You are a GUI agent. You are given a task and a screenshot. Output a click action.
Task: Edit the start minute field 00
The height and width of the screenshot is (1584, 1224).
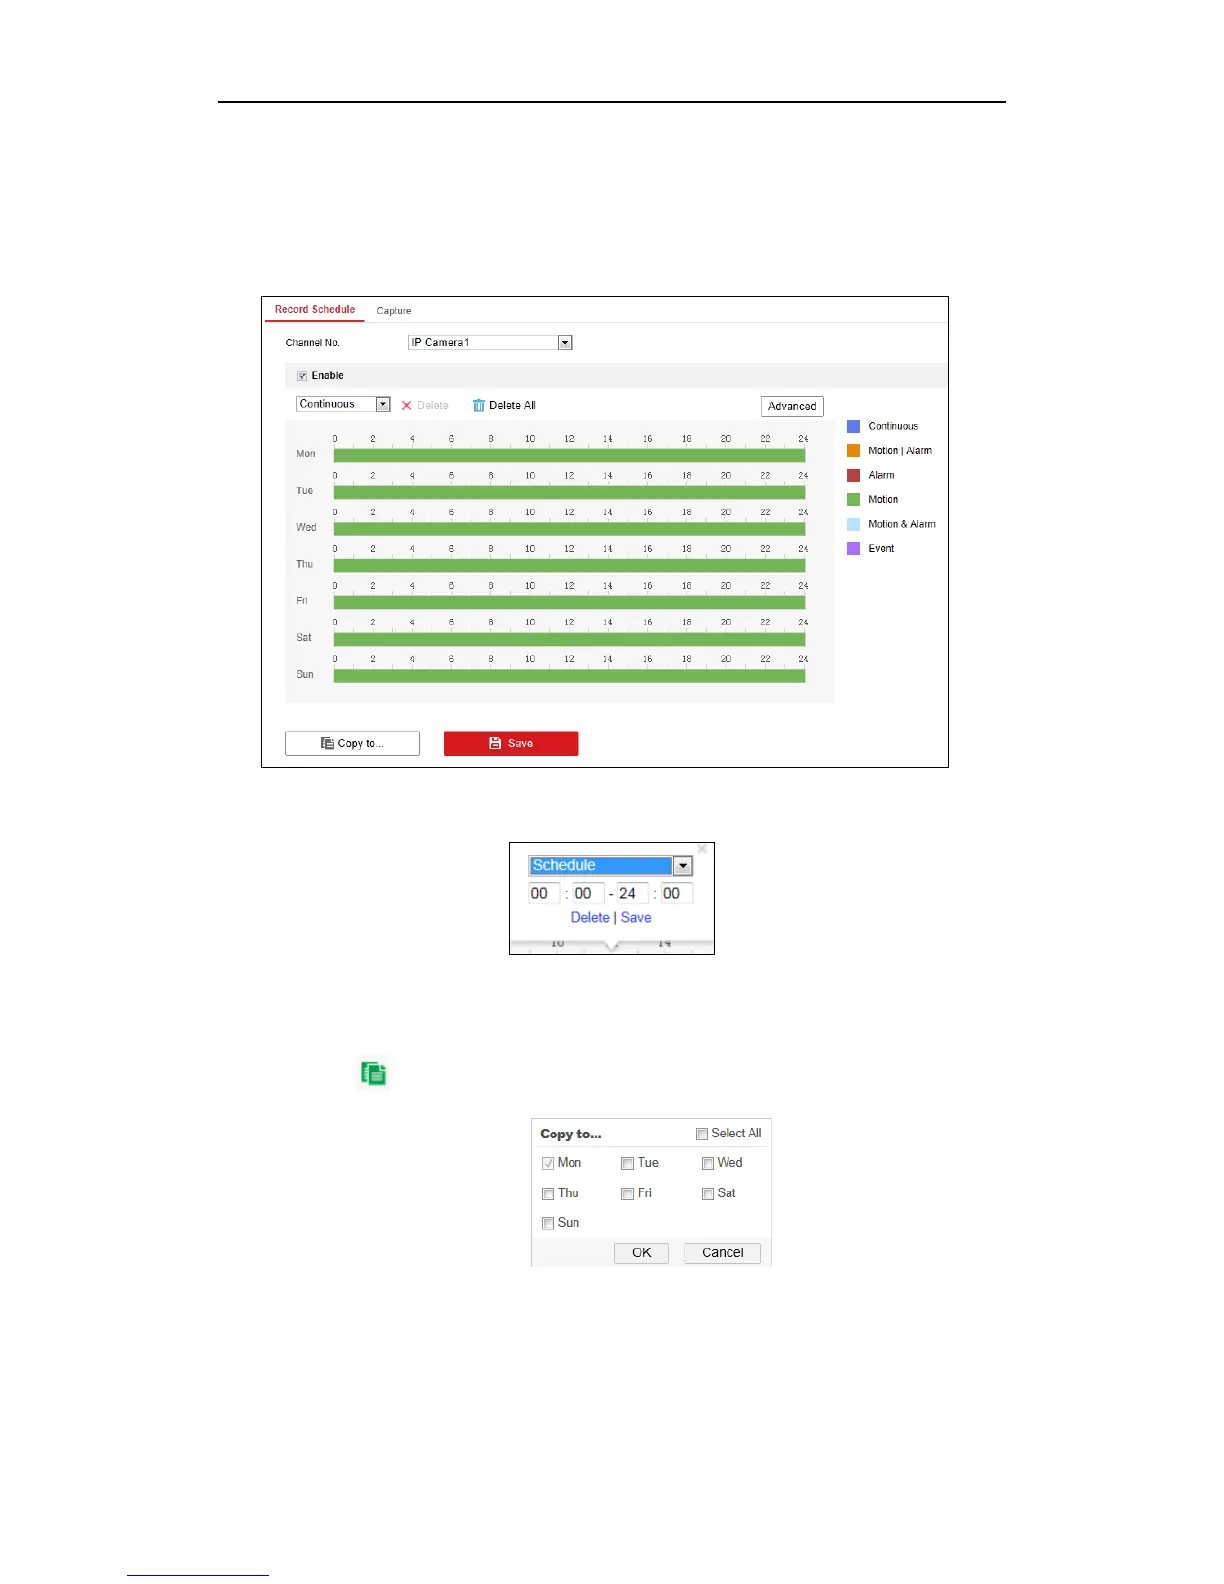(588, 894)
